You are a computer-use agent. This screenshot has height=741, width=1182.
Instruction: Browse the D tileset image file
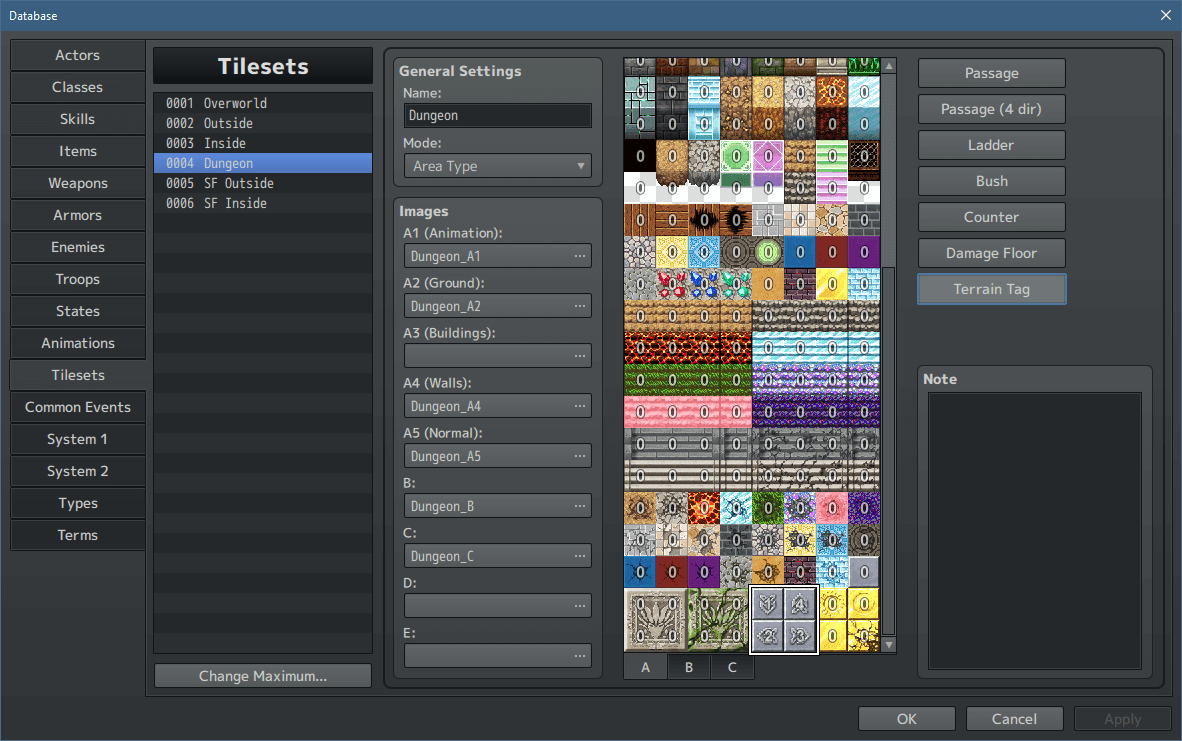[580, 606]
